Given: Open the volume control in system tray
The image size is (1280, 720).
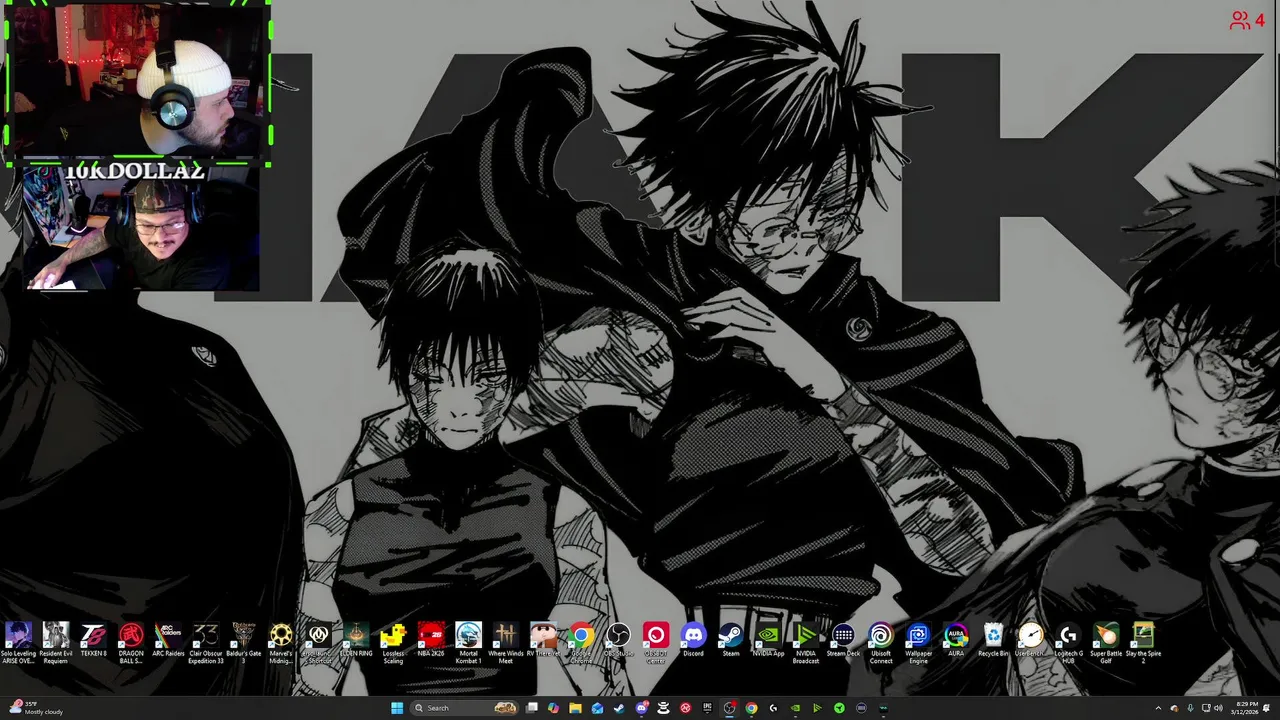Looking at the screenshot, I should click(x=1217, y=708).
